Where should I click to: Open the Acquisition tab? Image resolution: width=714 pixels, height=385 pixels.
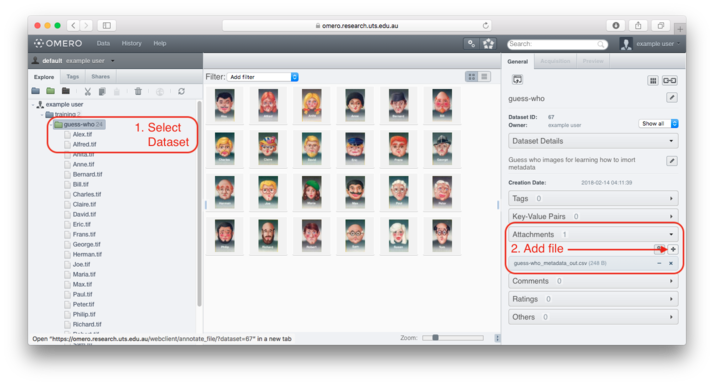(555, 61)
